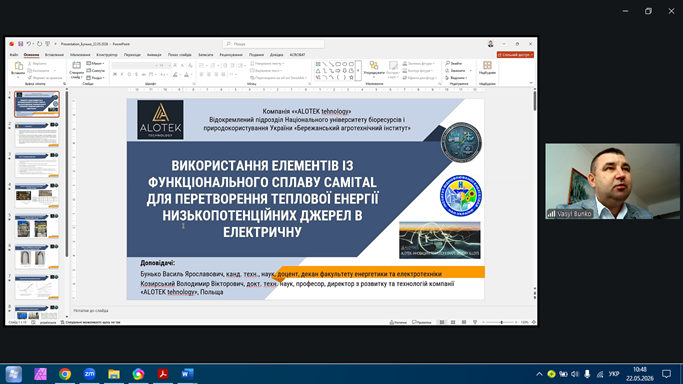Open the font color picker
This screenshot has height=384, width=683.
pyautogui.click(x=187, y=74)
